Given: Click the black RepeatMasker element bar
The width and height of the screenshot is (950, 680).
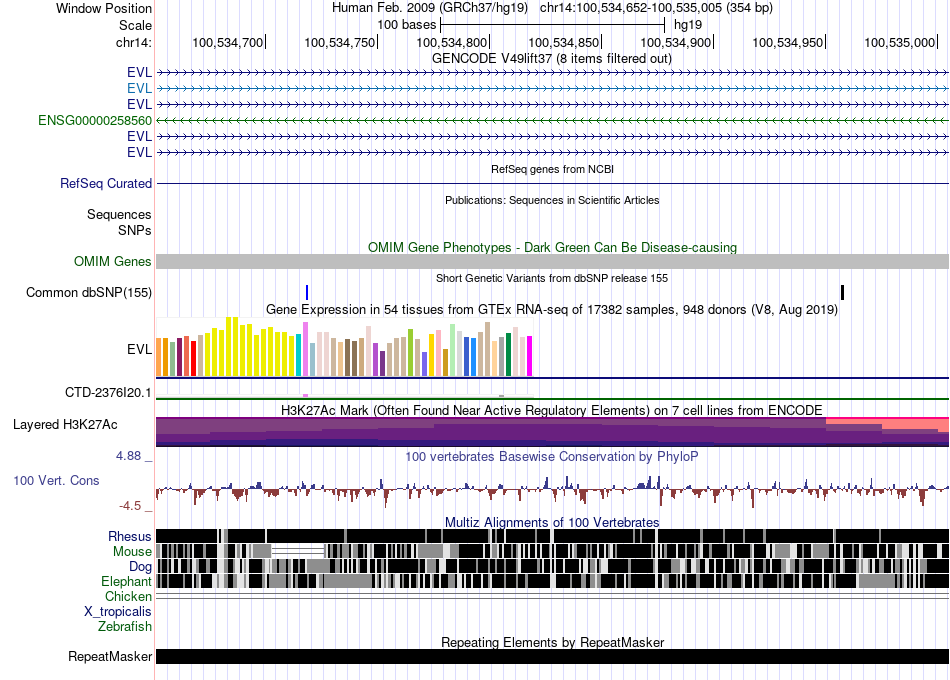Looking at the screenshot, I should [x=552, y=657].
